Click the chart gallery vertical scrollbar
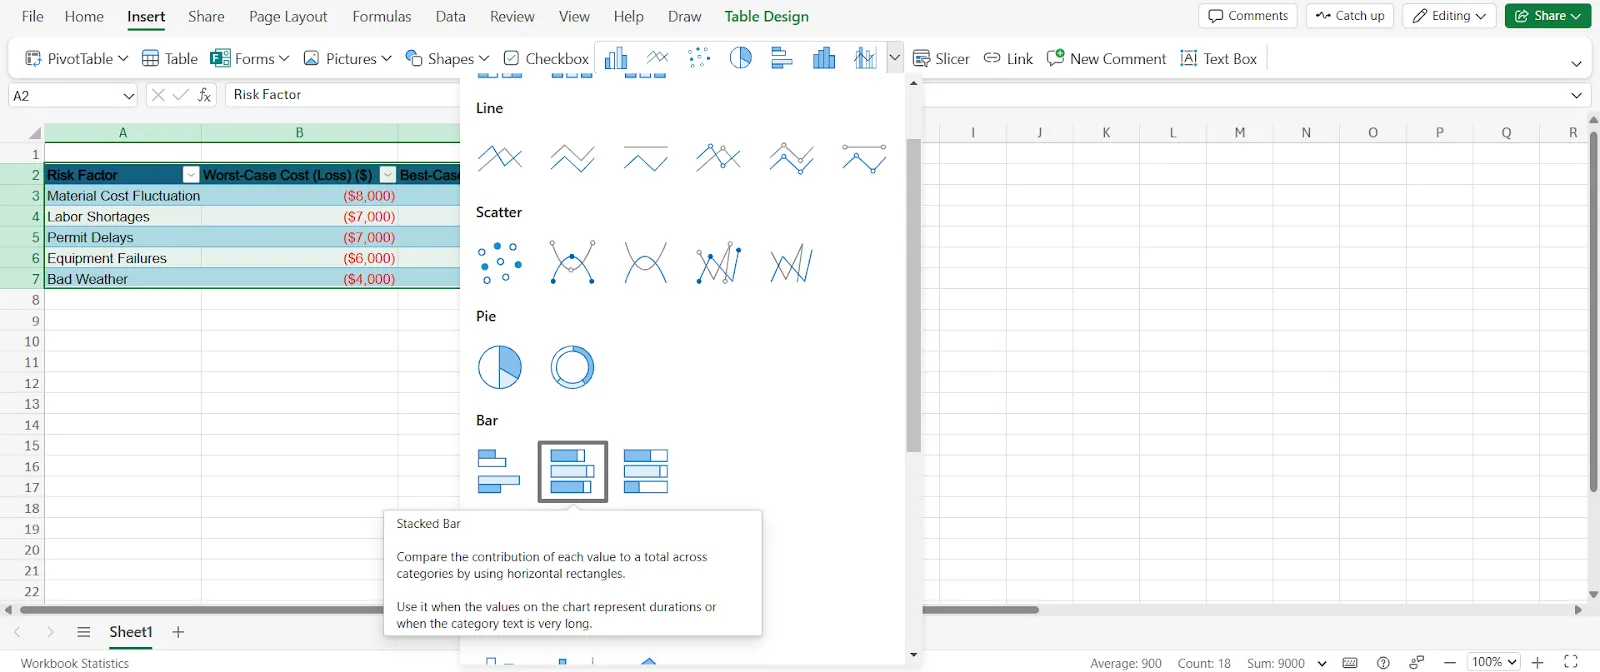1600x672 pixels. pyautogui.click(x=913, y=296)
